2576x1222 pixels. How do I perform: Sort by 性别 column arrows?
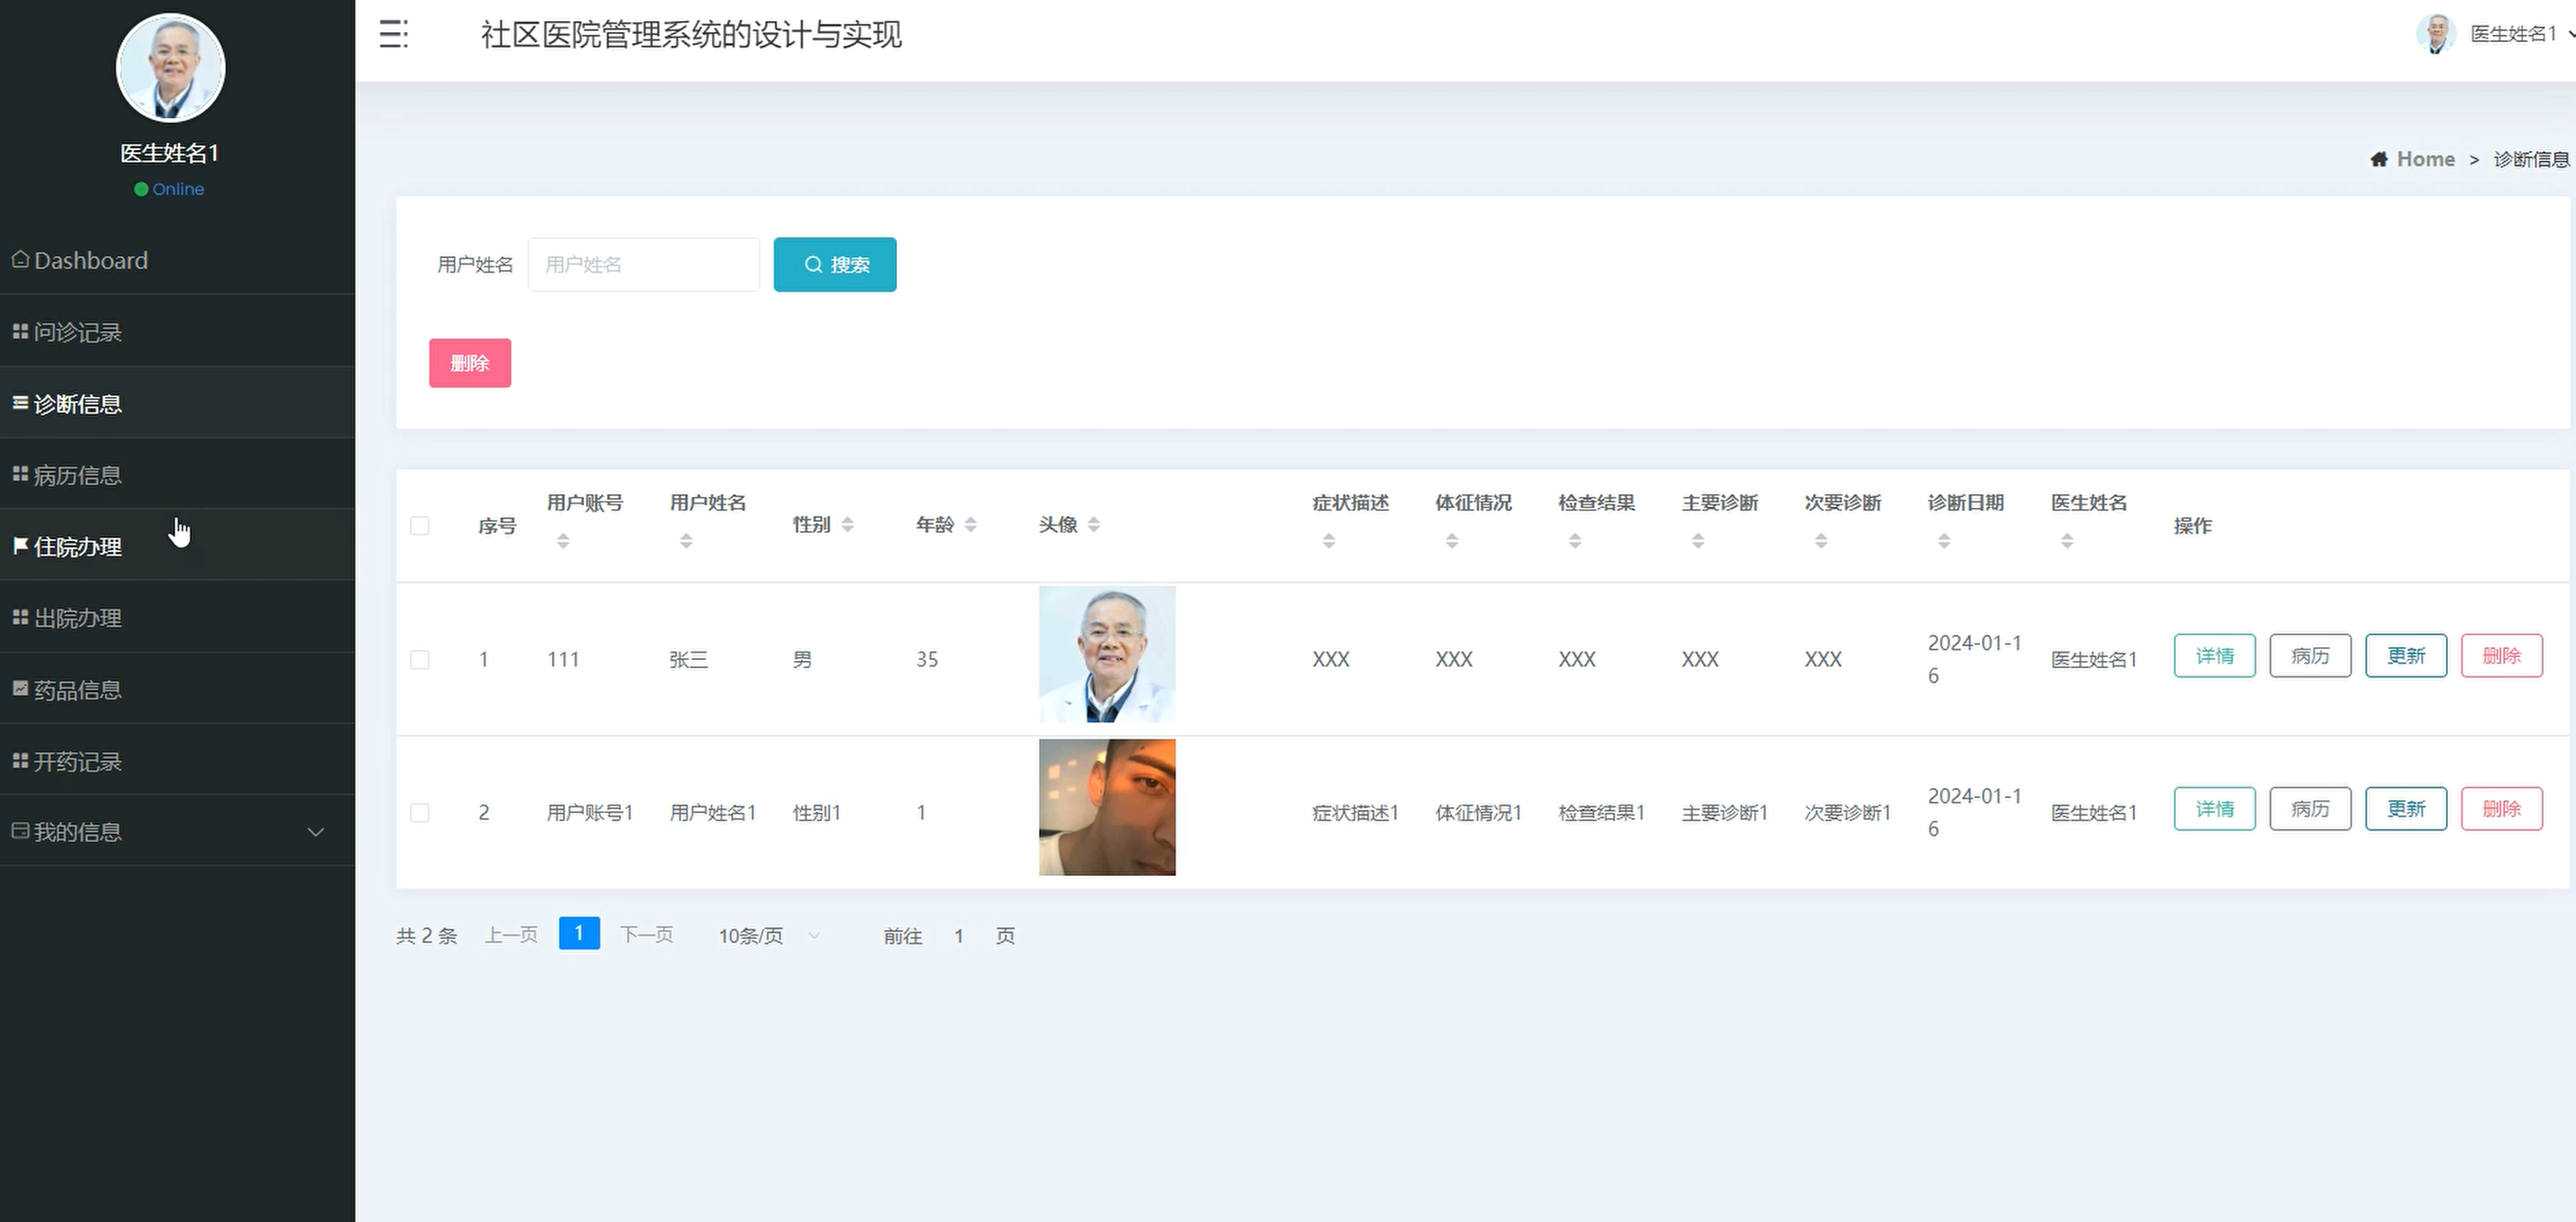pos(848,525)
